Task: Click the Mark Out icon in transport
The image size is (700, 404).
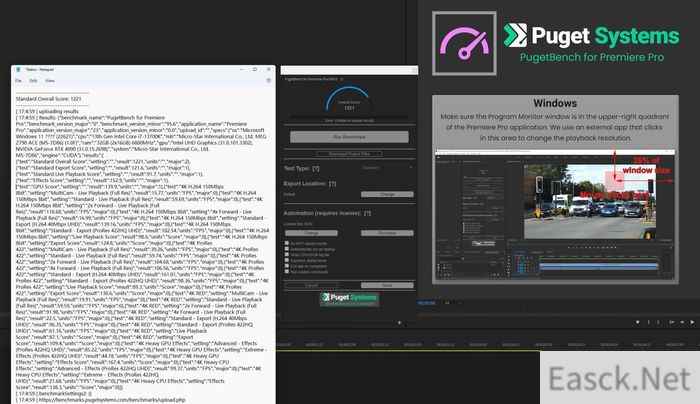Action: (658, 322)
